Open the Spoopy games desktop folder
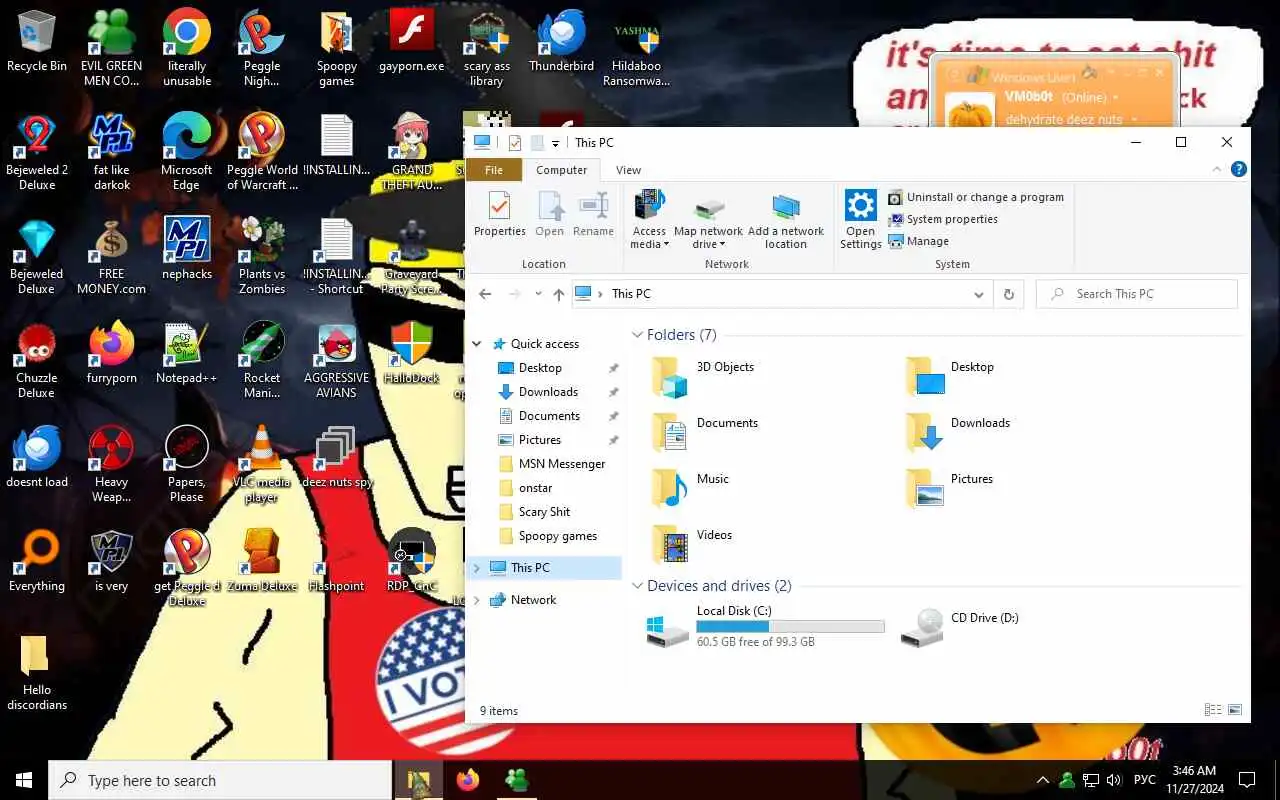Image resolution: width=1280 pixels, height=800 pixels. [x=337, y=48]
